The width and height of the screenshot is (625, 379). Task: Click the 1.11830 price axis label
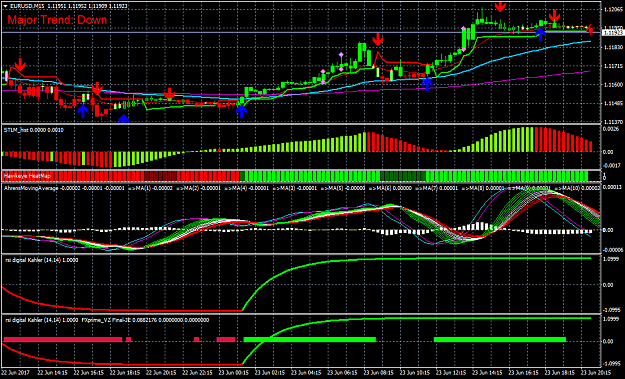(x=613, y=47)
